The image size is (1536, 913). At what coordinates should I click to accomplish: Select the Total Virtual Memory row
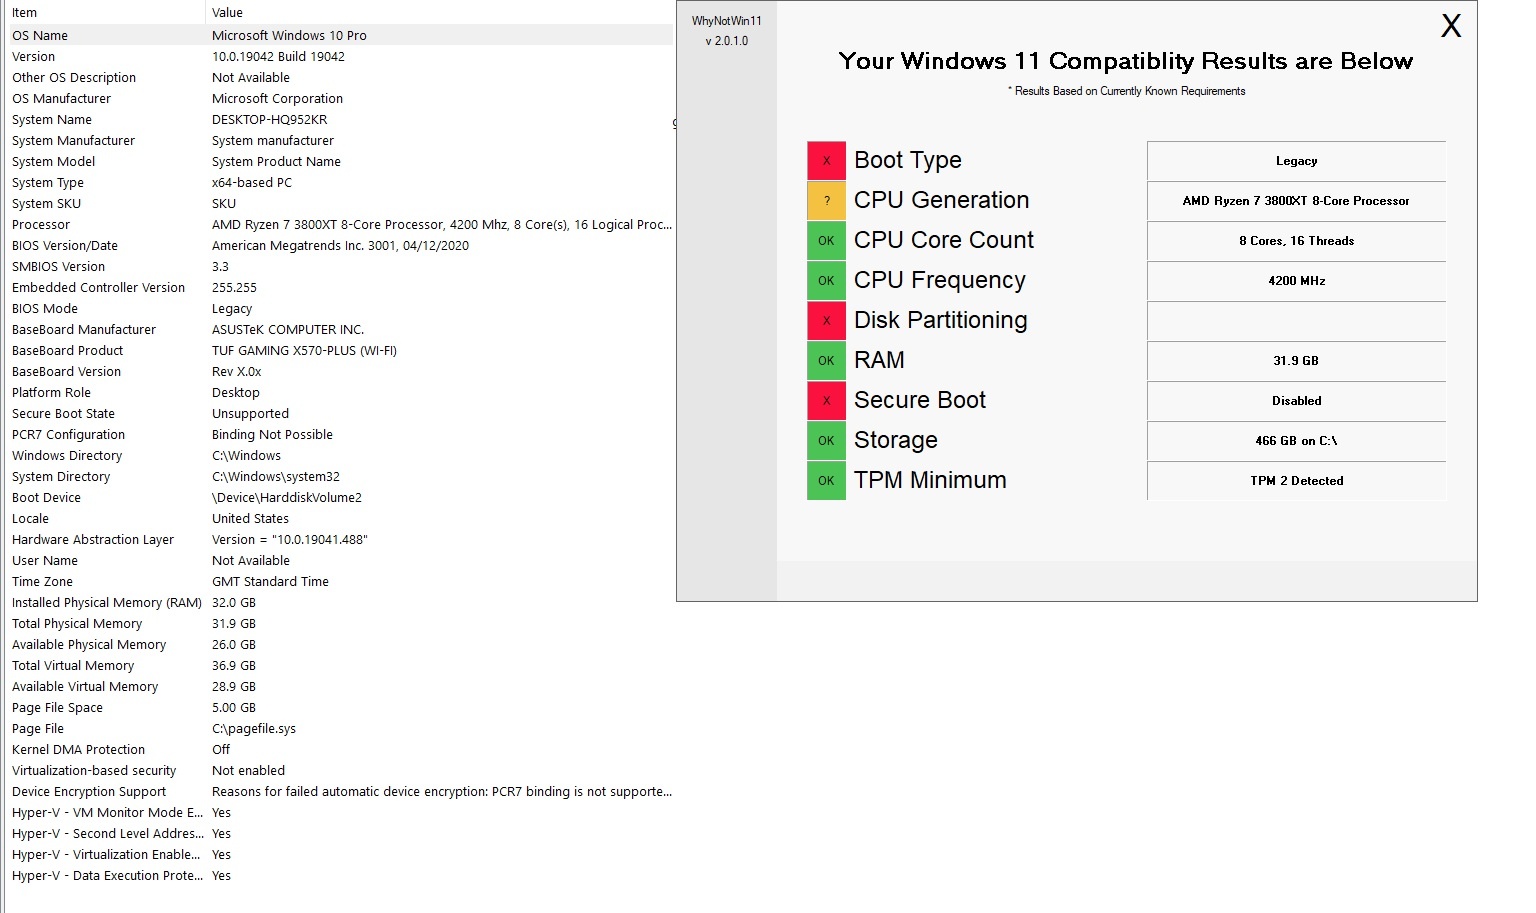[x=339, y=665]
